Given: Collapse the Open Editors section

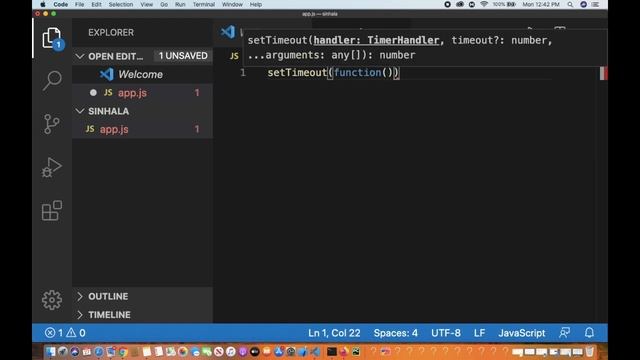Looking at the screenshot, I should [80, 56].
